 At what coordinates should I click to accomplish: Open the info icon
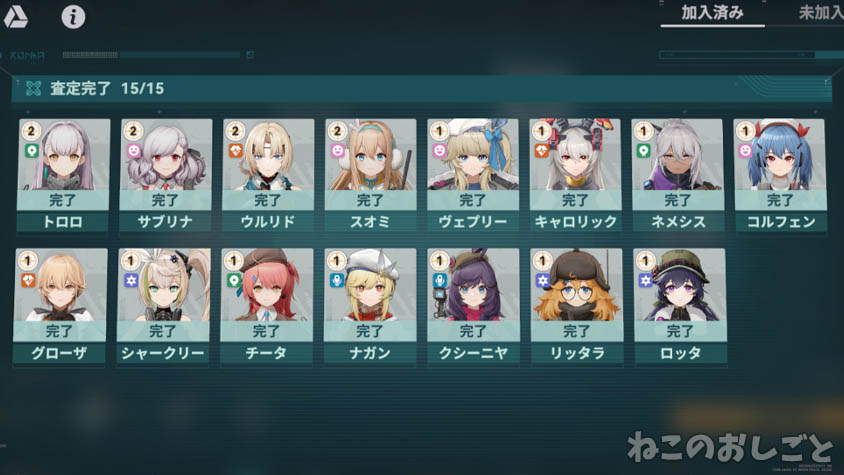coord(73,17)
